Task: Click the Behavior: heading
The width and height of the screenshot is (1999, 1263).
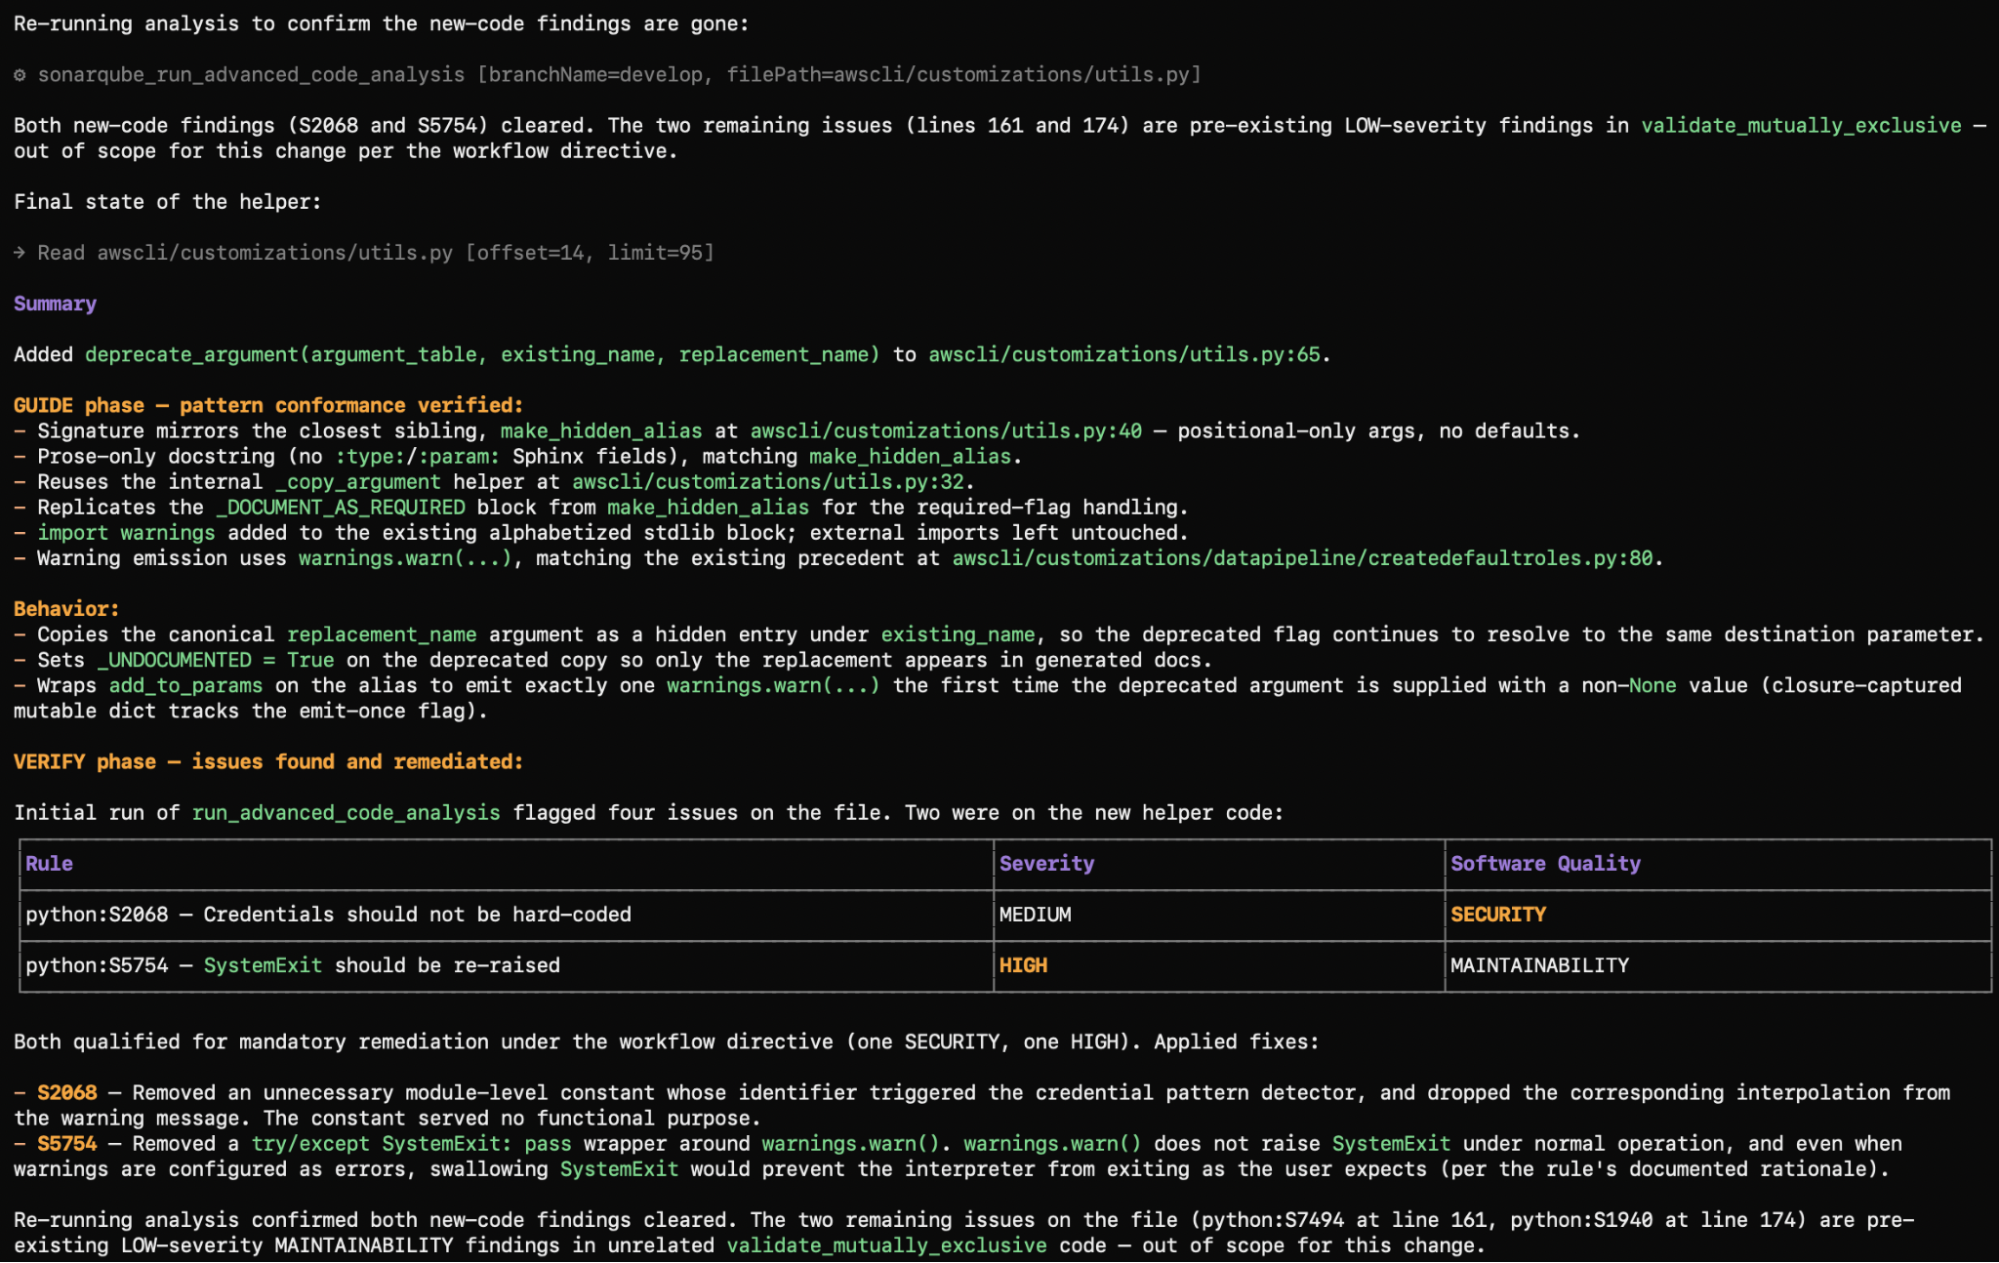Action: tap(66, 609)
